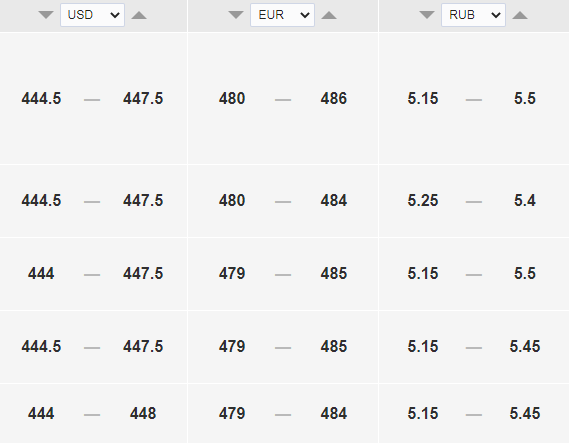Select the 5.25 RUB buy rate

pos(423,200)
